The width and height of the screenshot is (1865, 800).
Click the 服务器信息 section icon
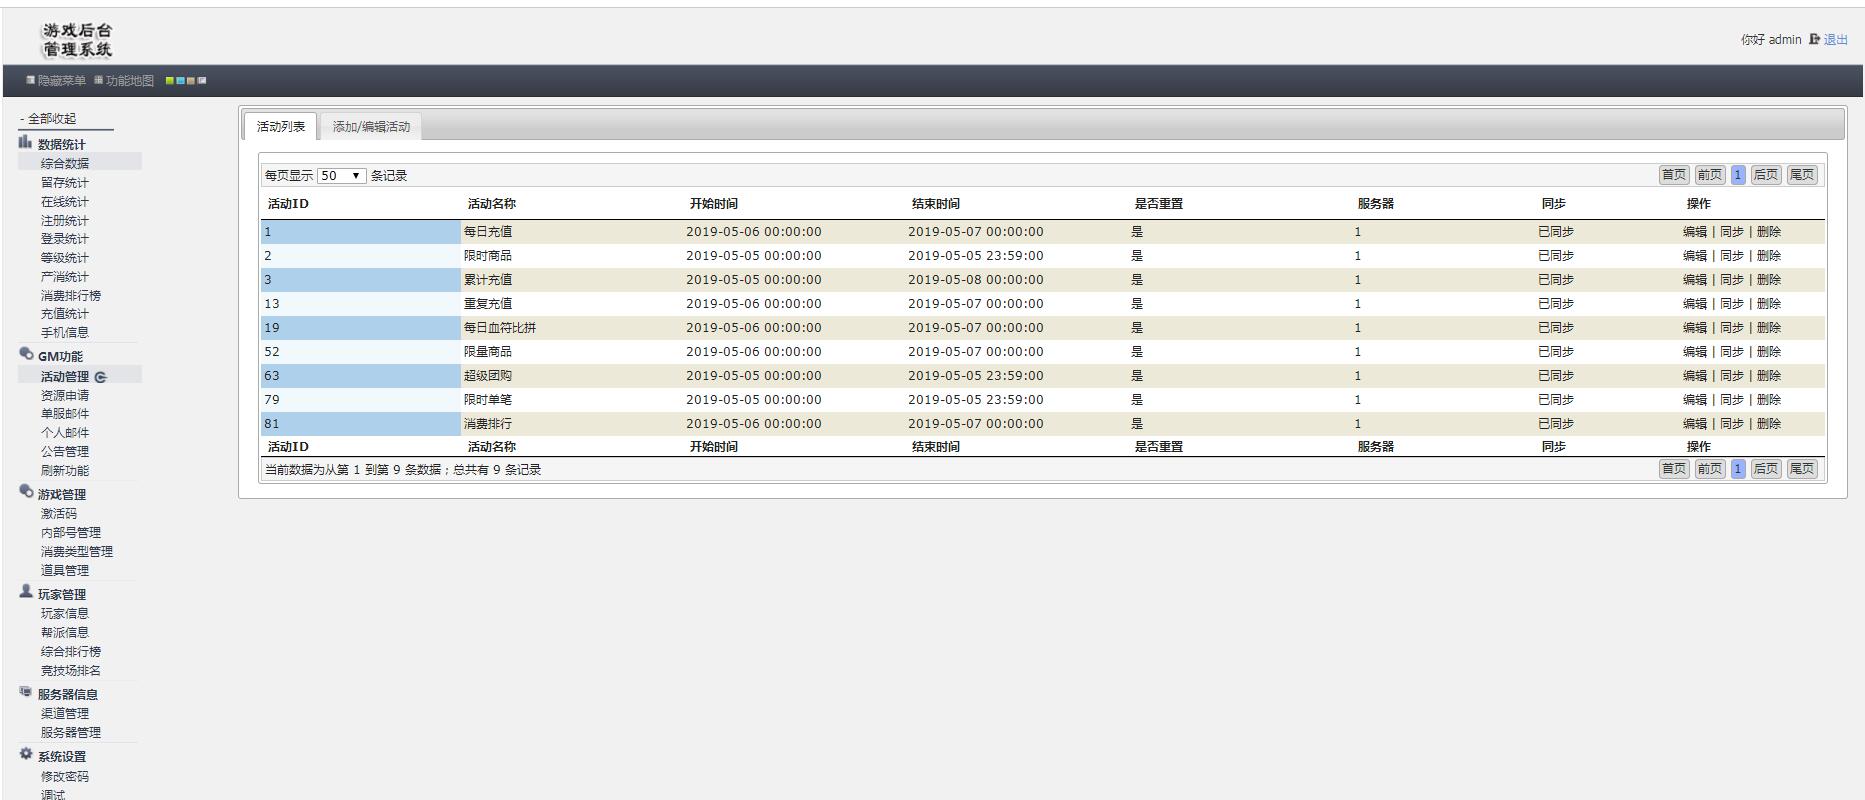26,692
